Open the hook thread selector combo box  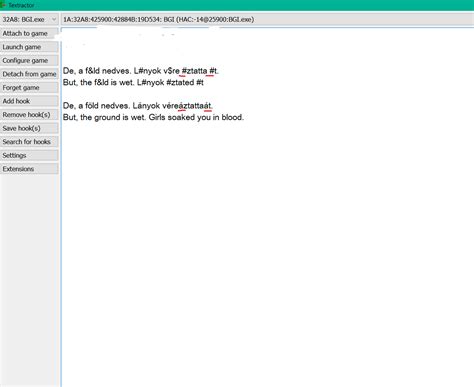click(x=267, y=19)
